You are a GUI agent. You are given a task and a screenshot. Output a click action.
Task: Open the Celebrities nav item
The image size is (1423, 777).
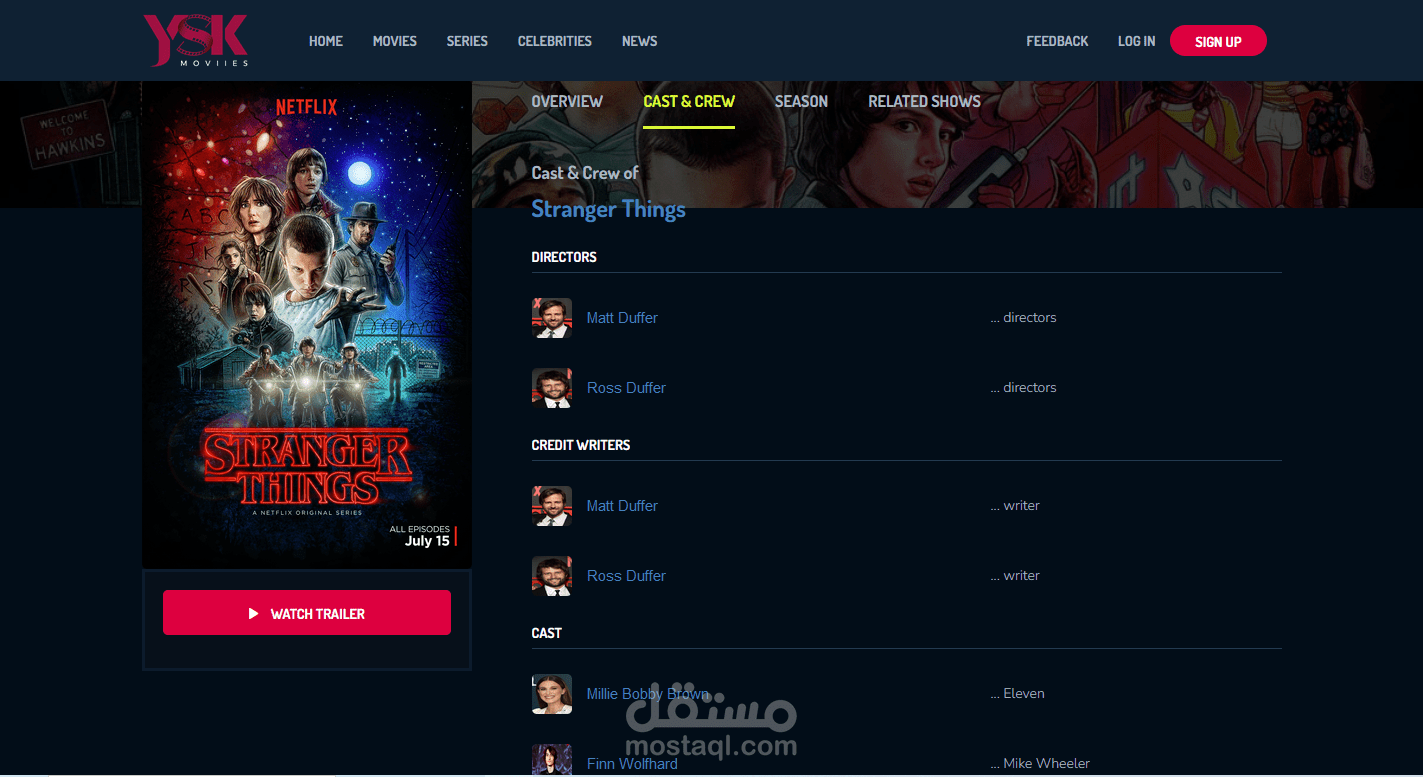click(555, 41)
